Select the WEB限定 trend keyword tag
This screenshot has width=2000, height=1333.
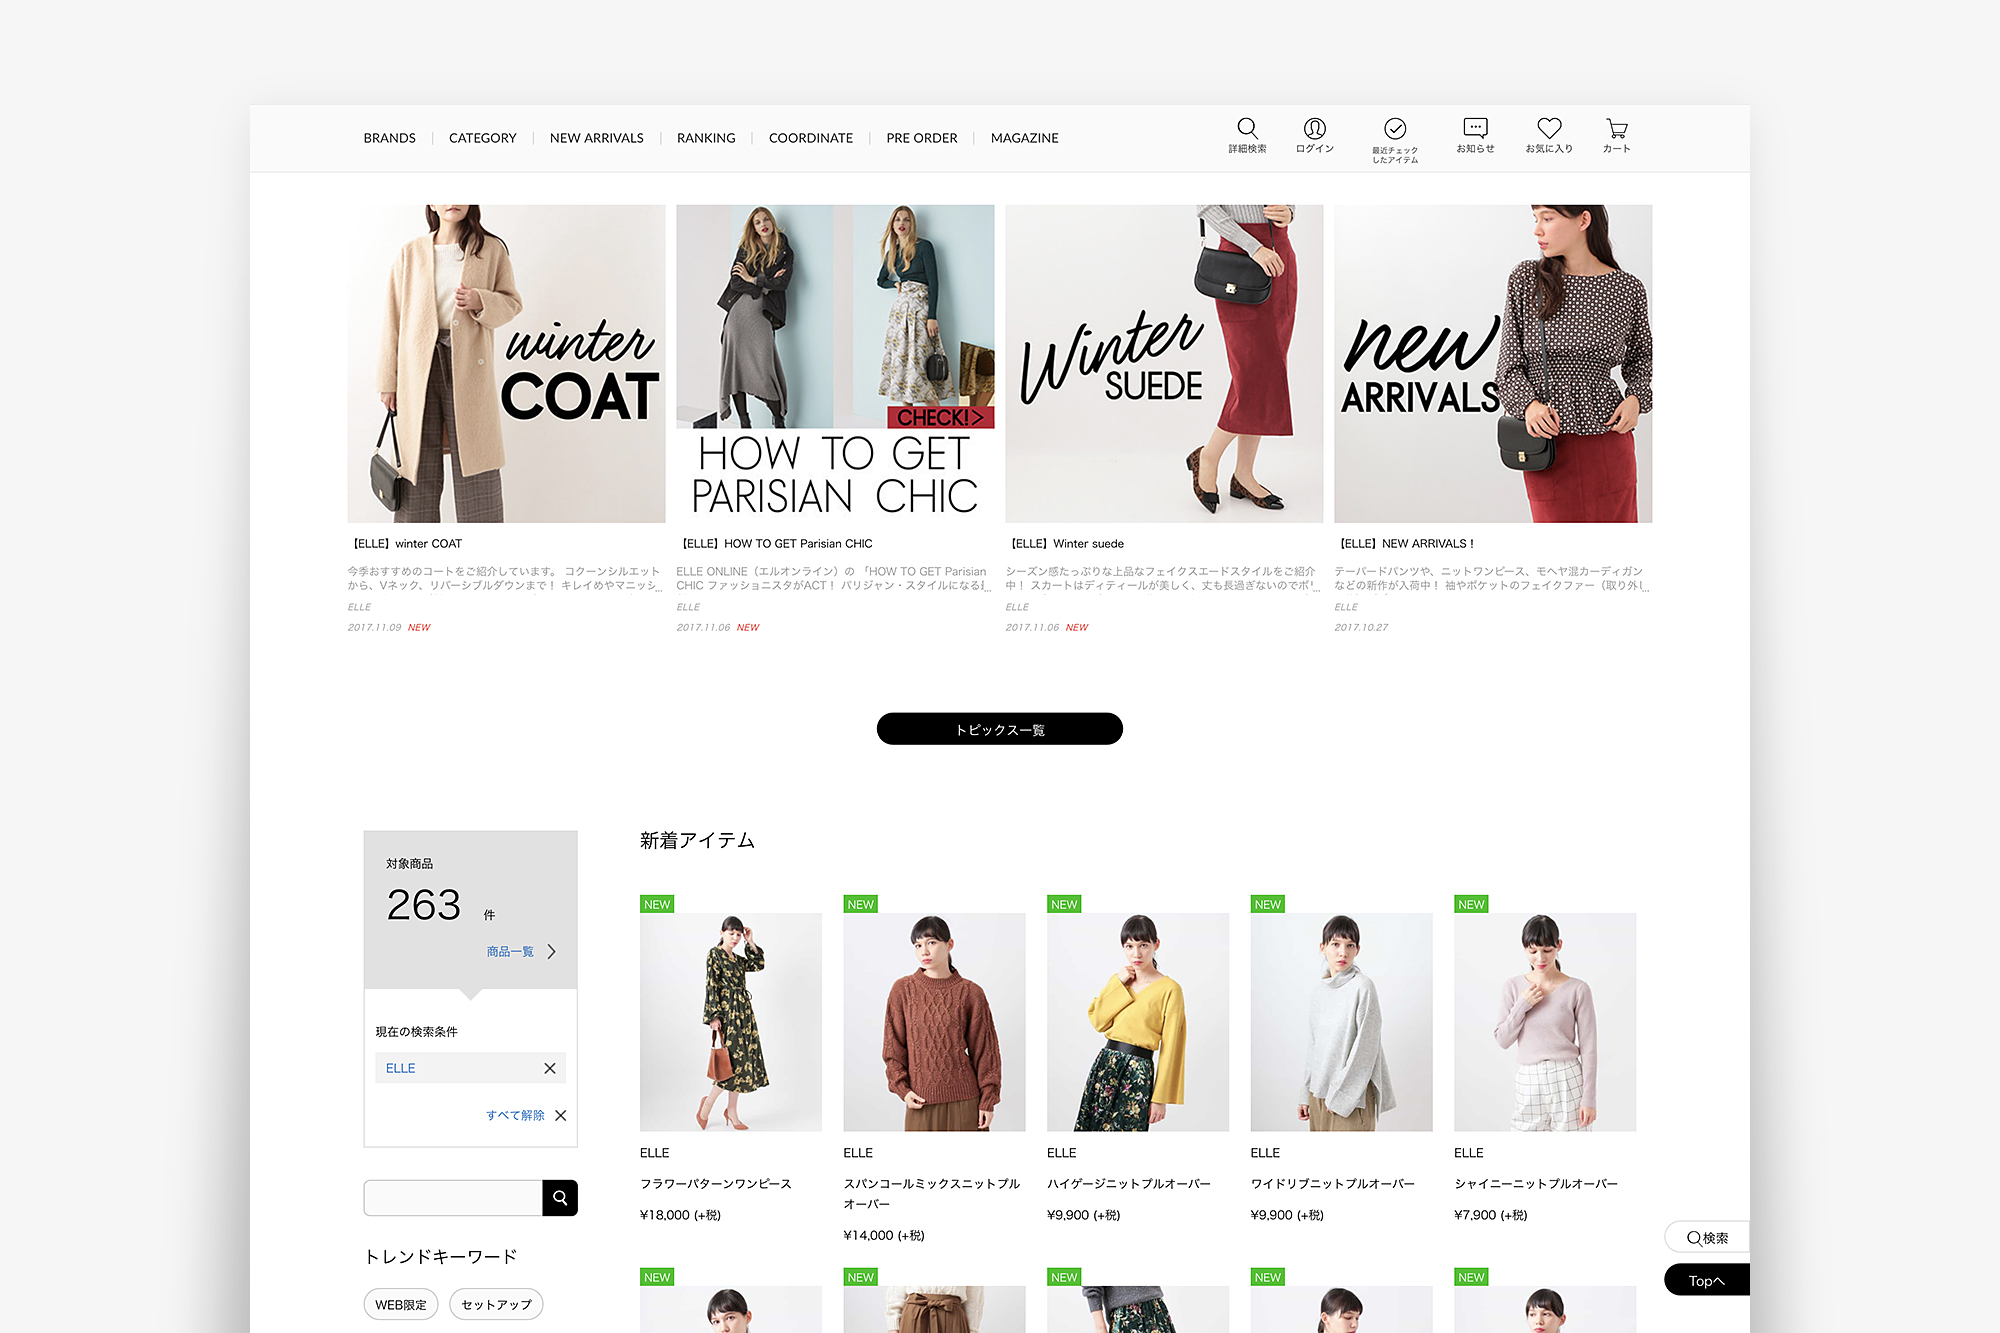(x=400, y=1304)
